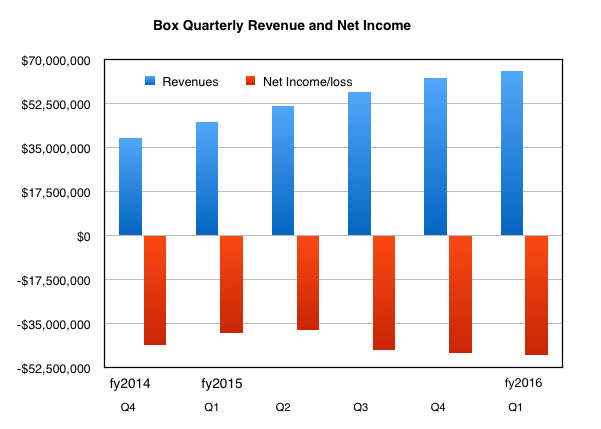Click the Q2 quarter label
Image resolution: width=601 pixels, height=429 pixels.
pos(283,407)
